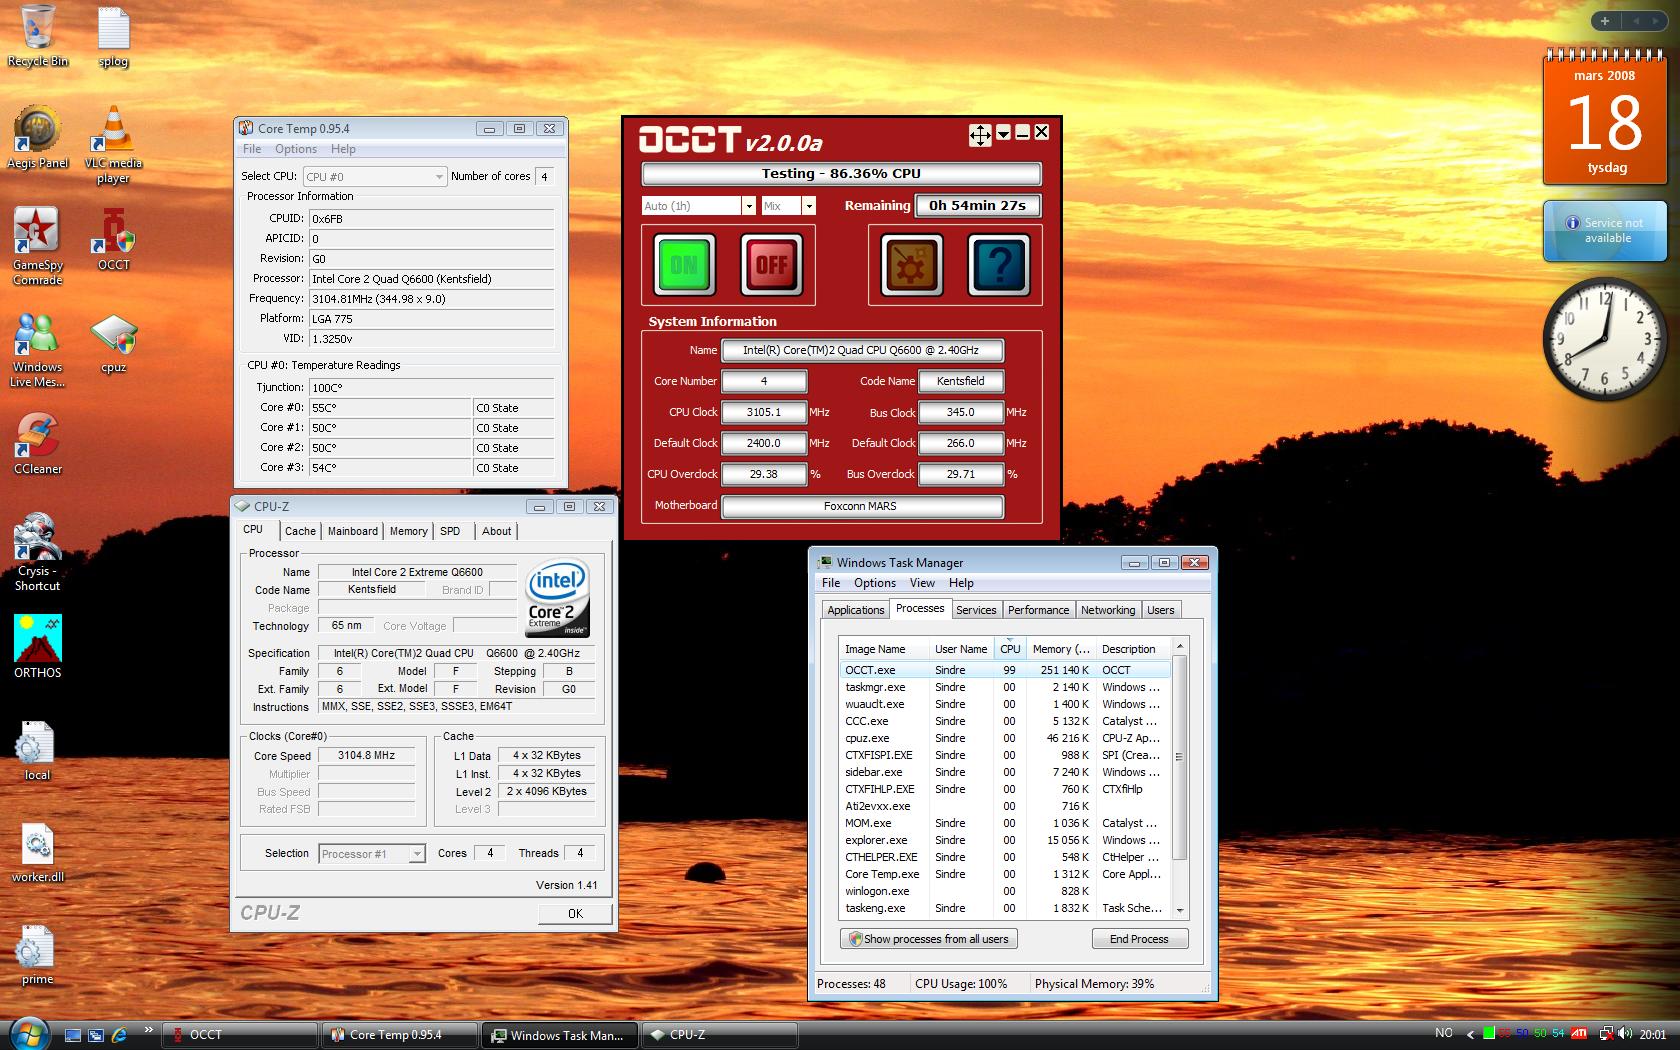Screen dimensions: 1680x1050
Task: Select explorer.exe process row
Action: point(1004,840)
